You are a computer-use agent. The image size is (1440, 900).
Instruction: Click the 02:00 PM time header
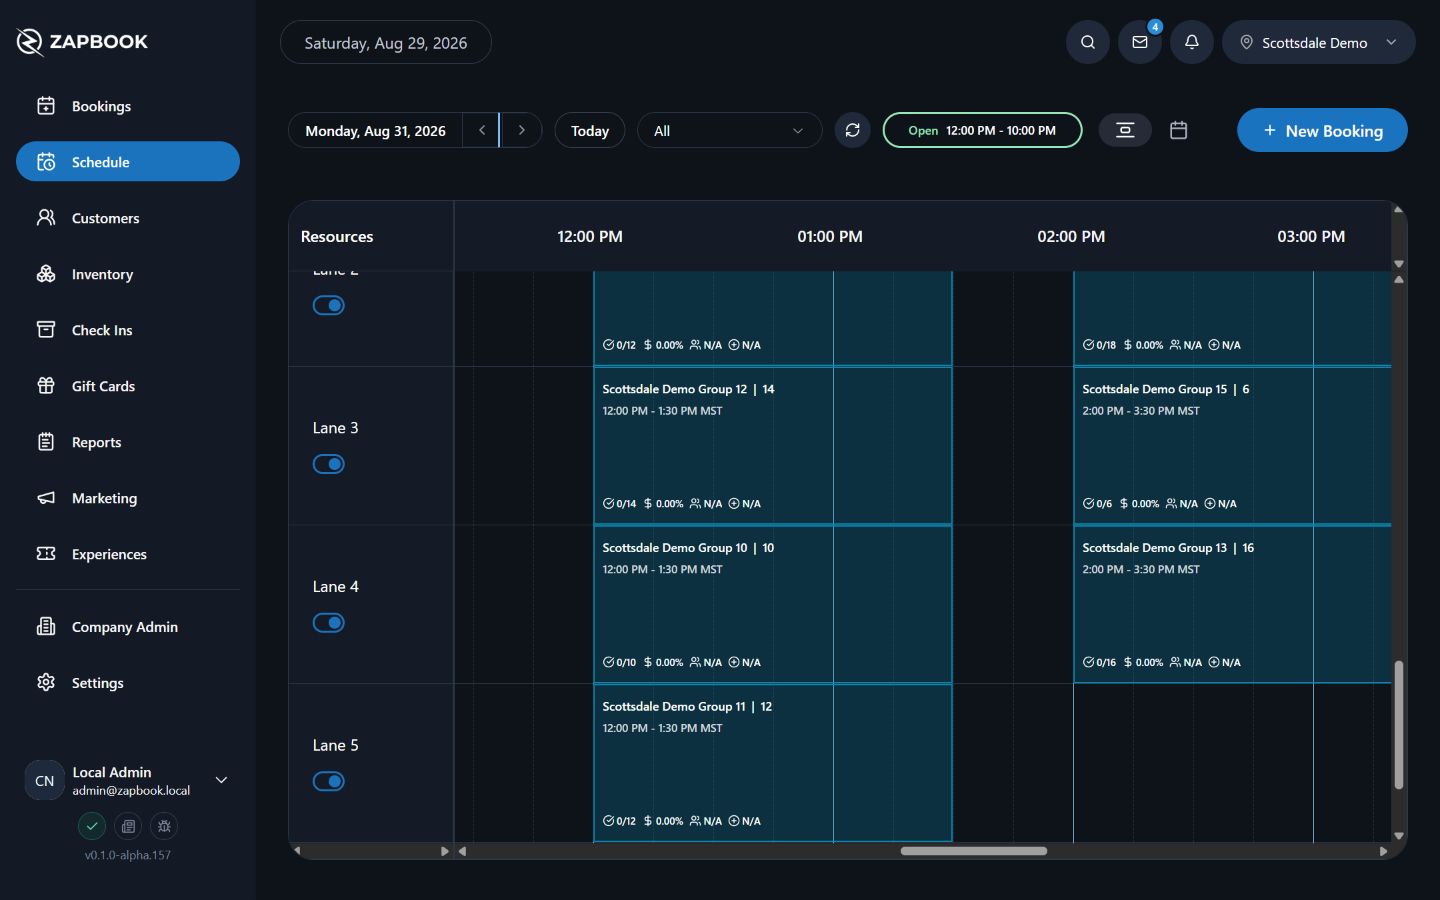pos(1071,237)
